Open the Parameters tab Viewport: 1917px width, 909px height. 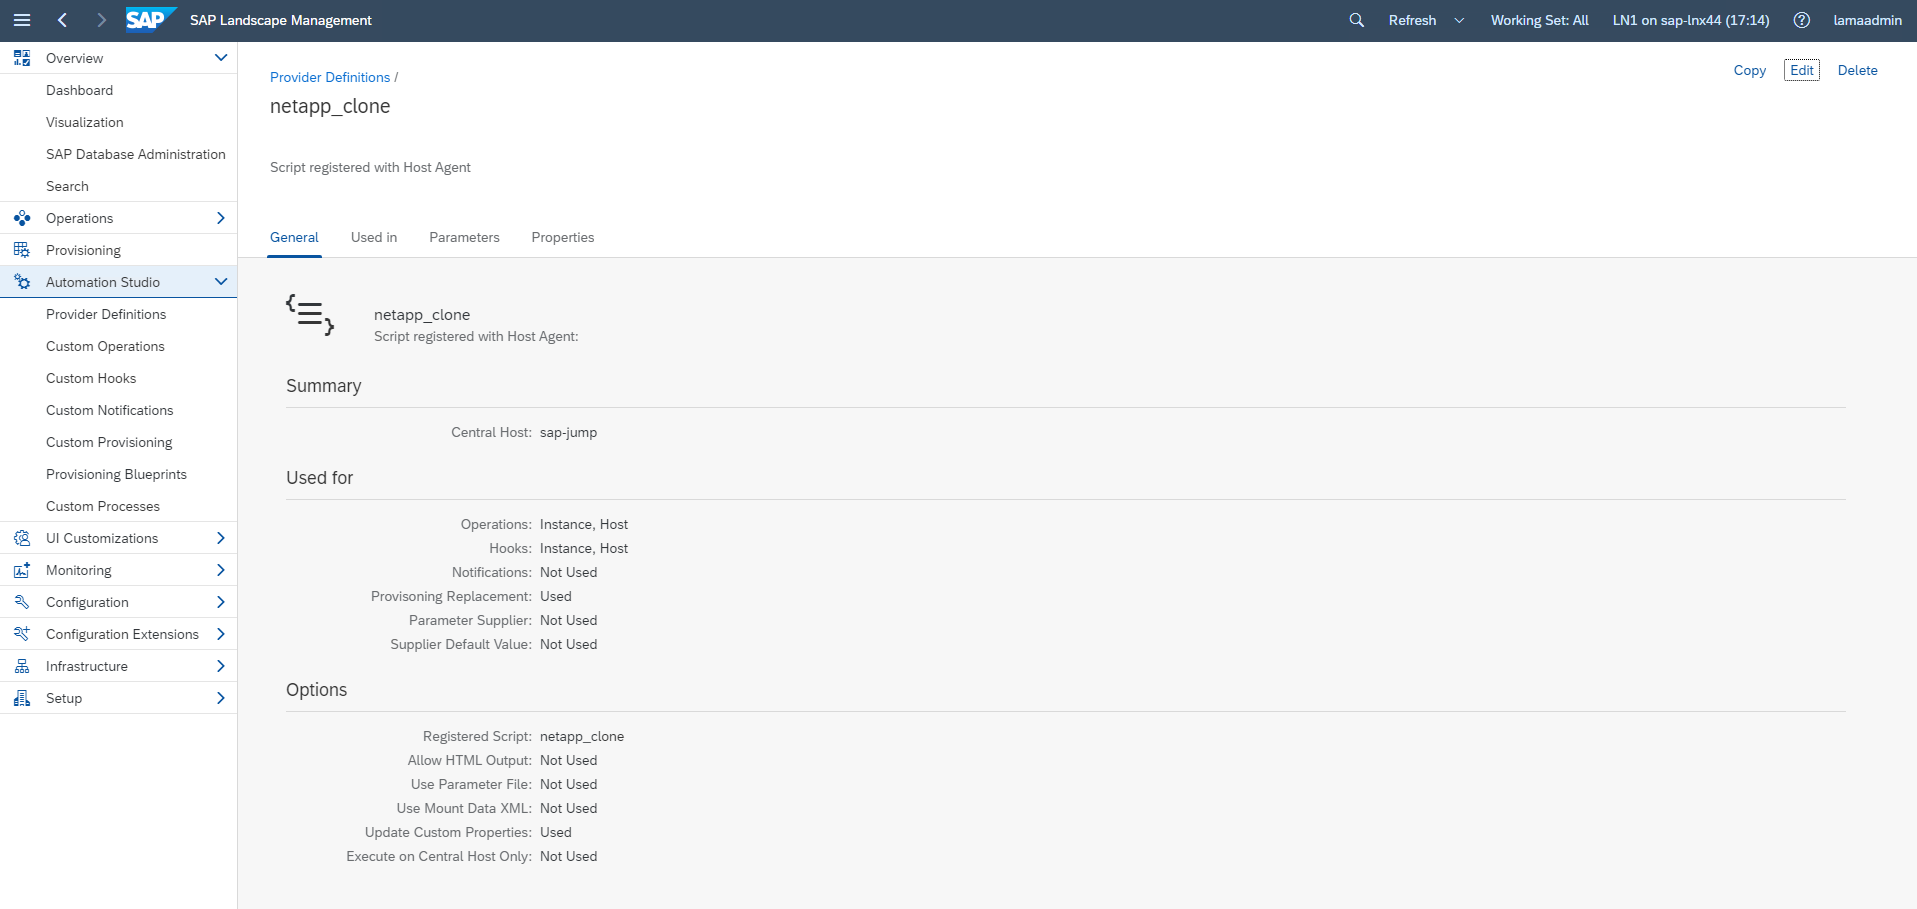click(x=464, y=237)
